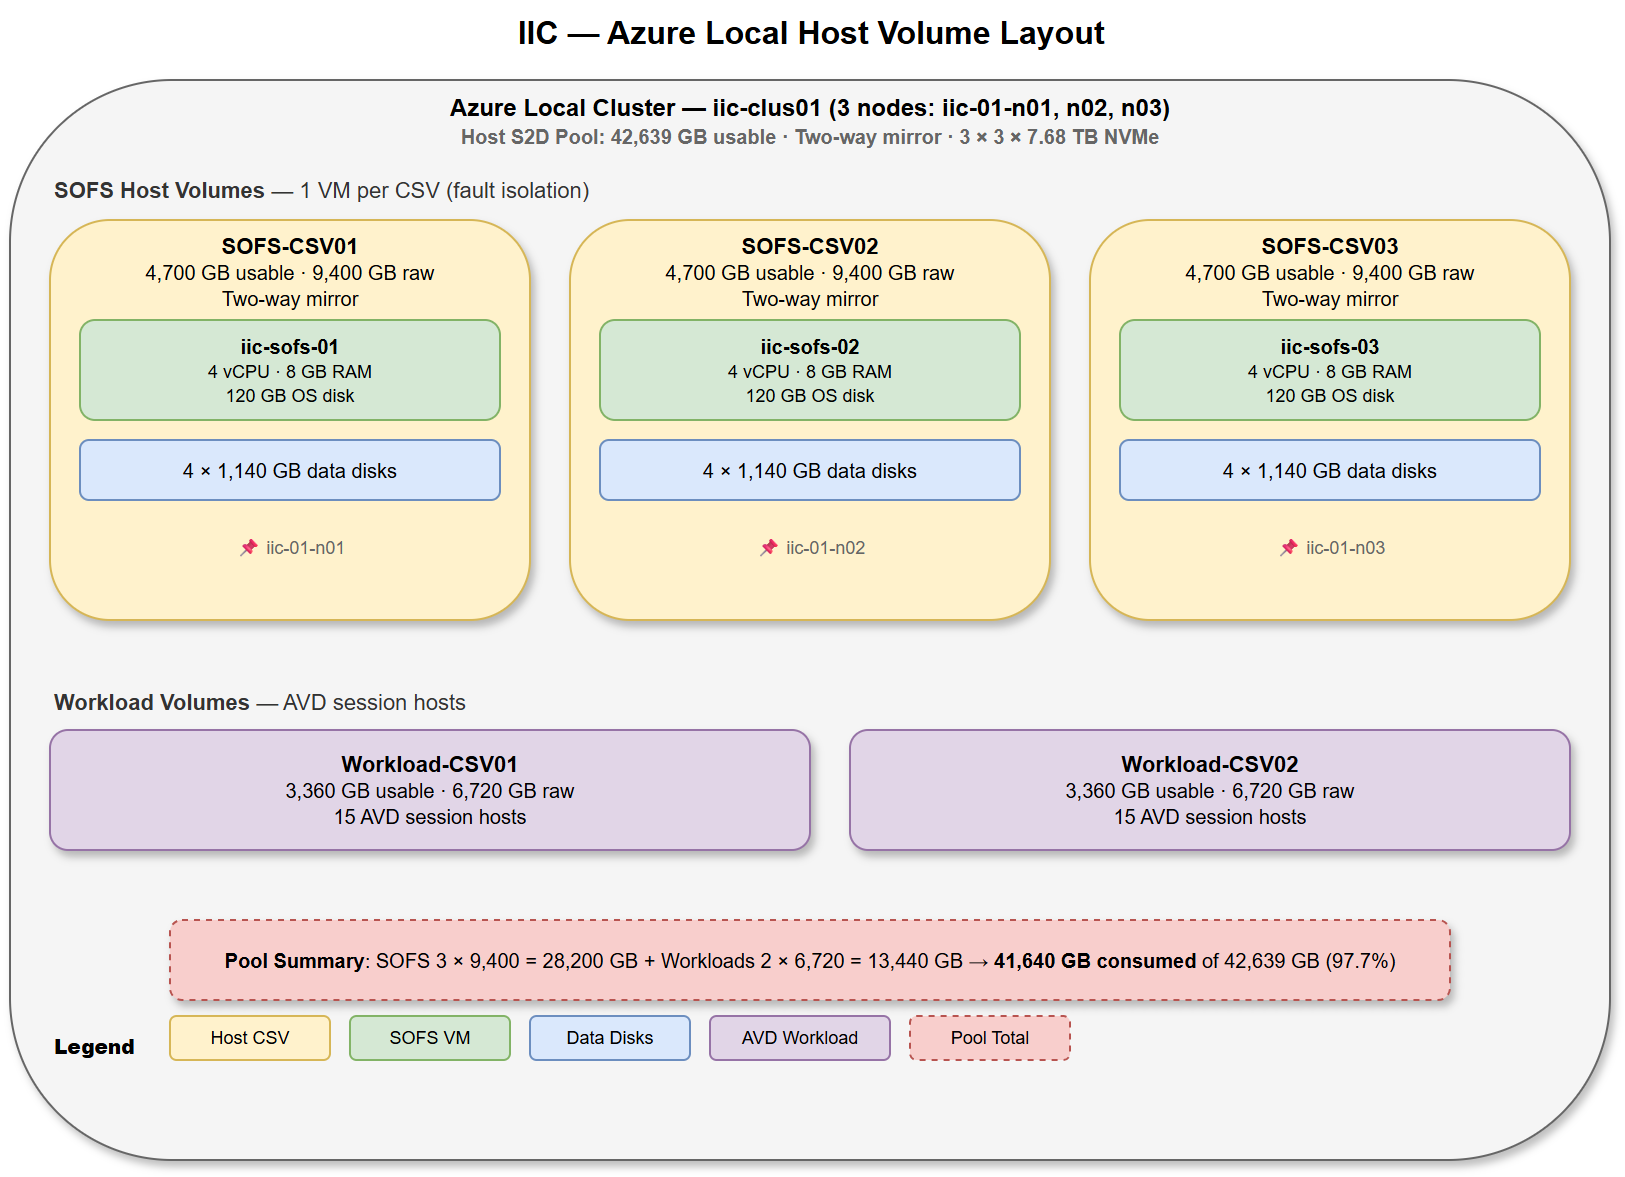Click the pin icon labeled iic-01-n03
Viewport: 1625px width, 1177px height.
1288,547
